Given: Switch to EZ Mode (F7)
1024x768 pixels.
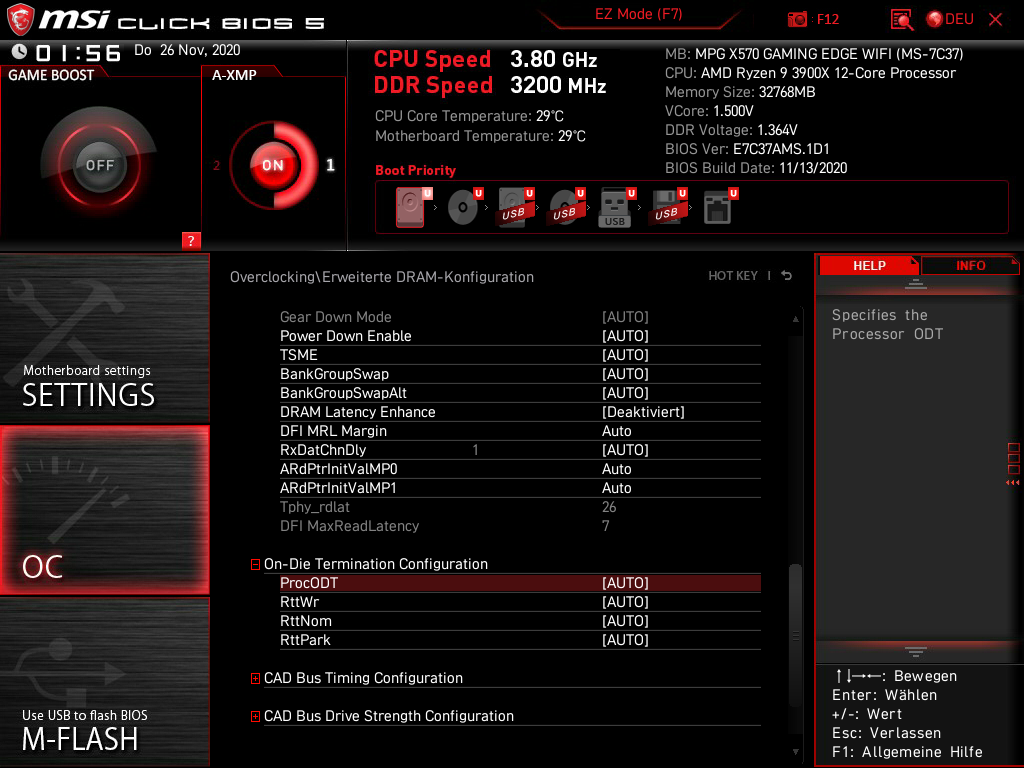Looking at the screenshot, I should point(639,14).
